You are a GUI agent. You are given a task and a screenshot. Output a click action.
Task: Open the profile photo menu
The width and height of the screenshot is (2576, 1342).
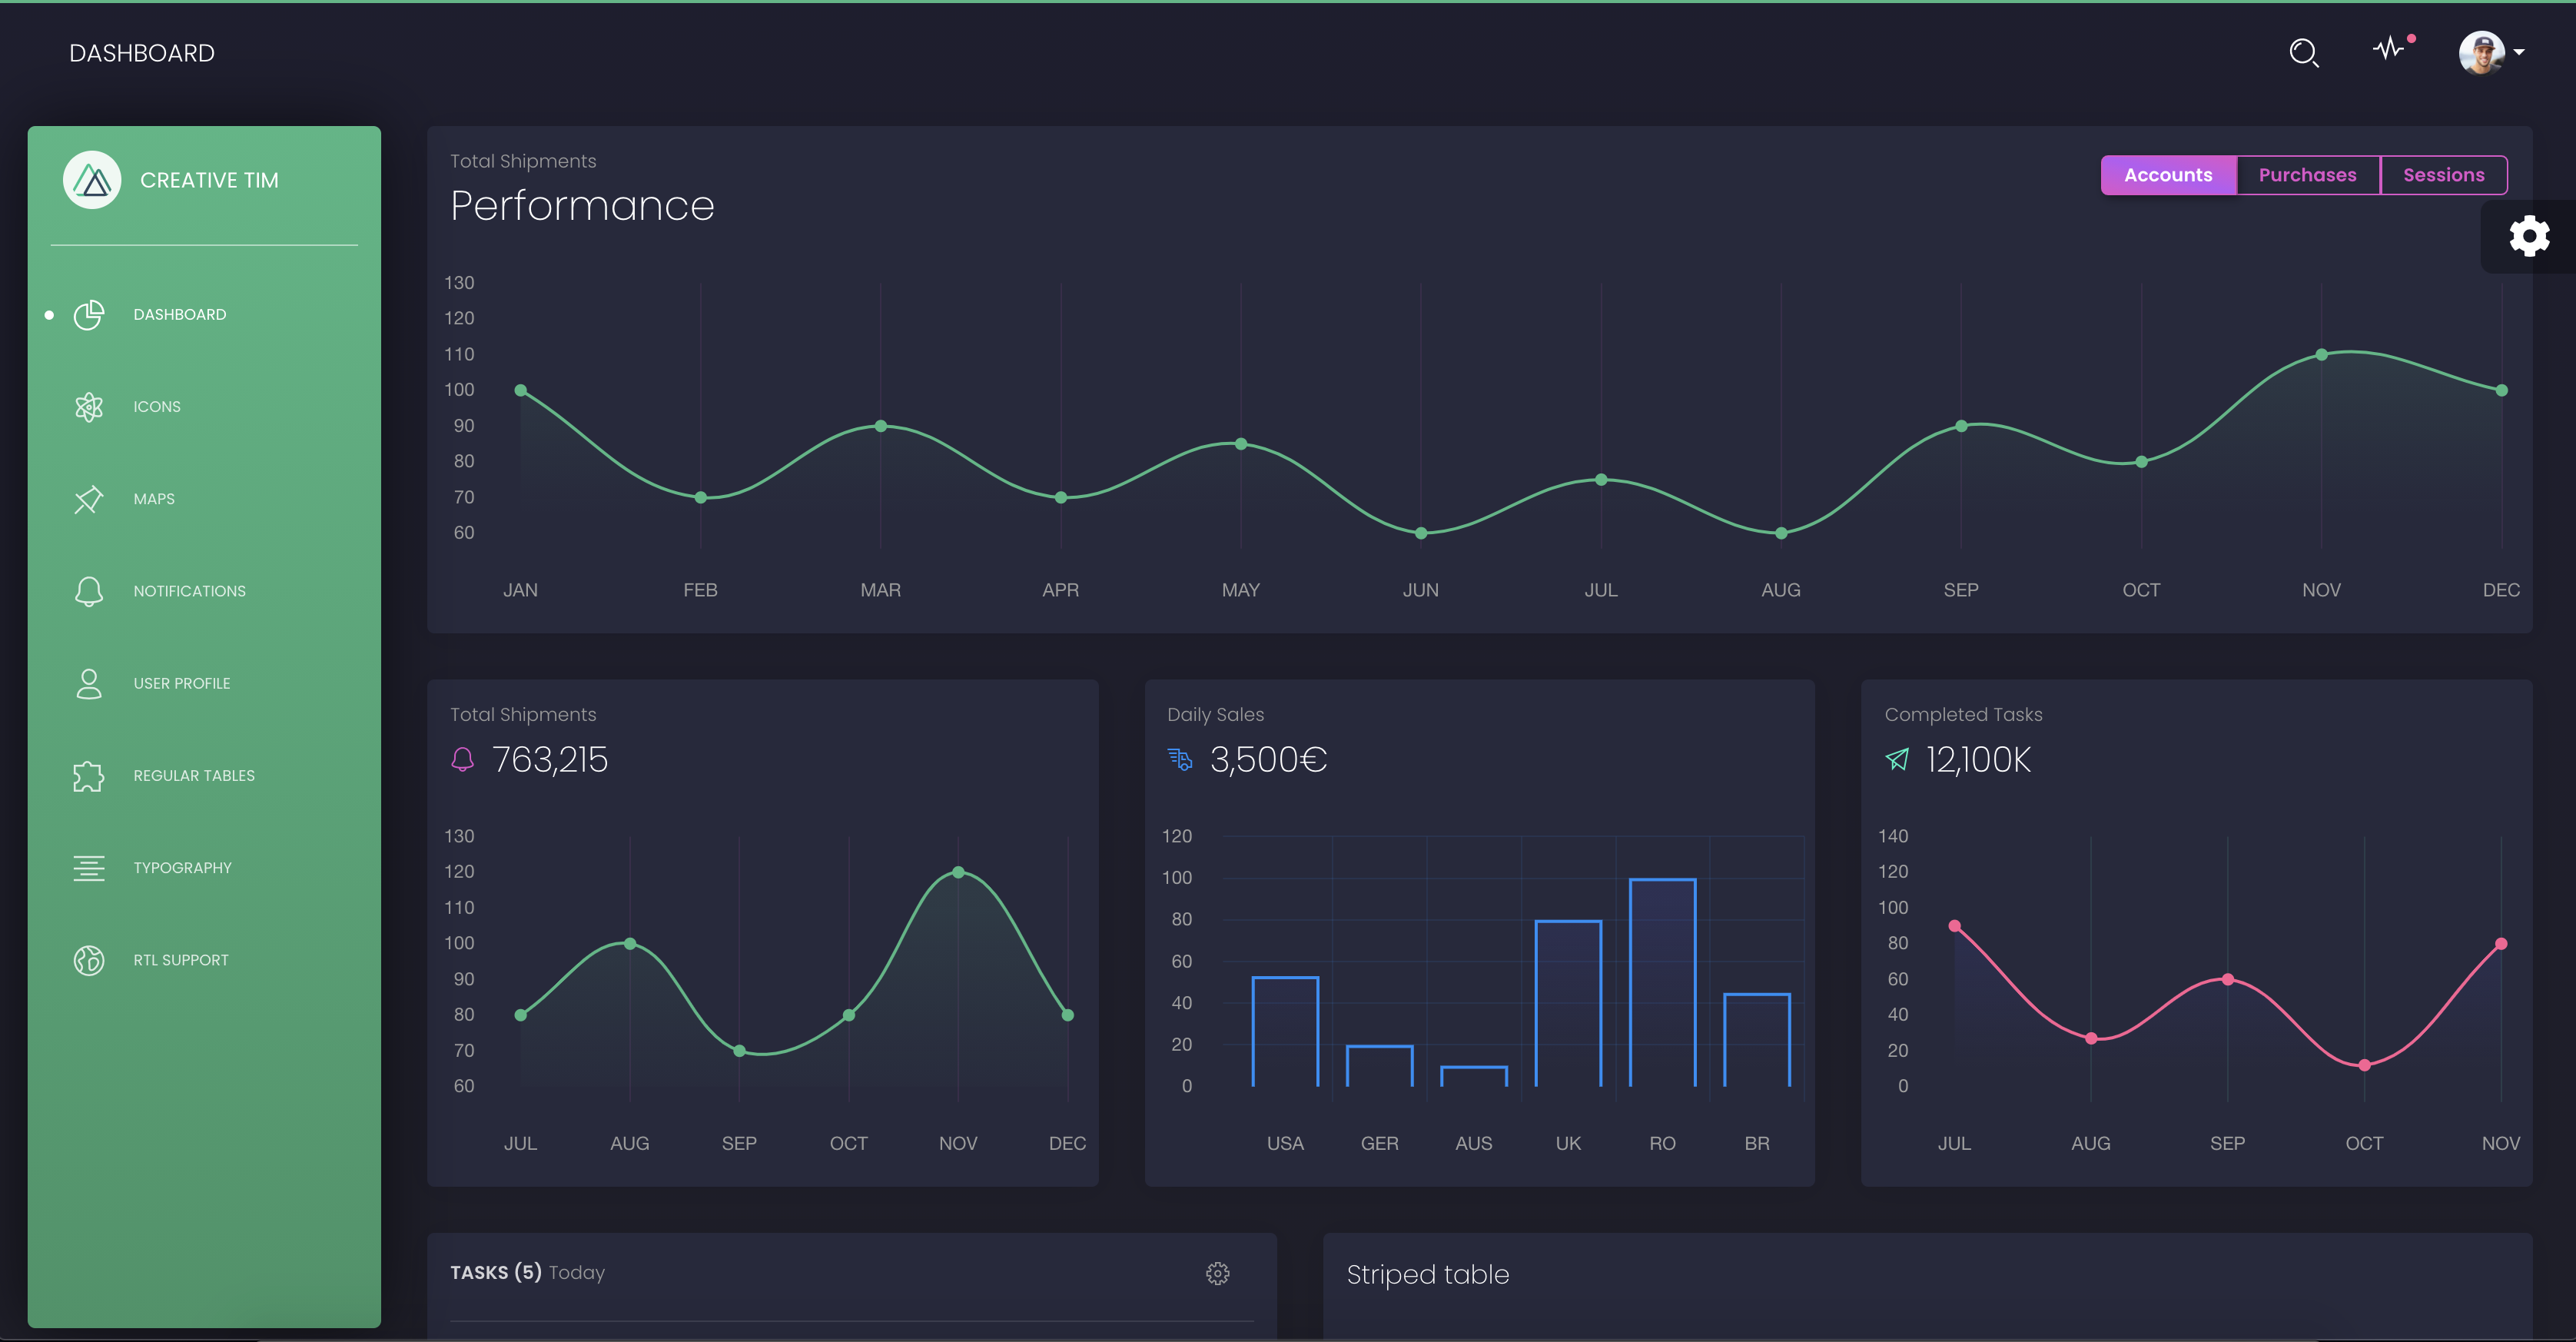click(2481, 53)
